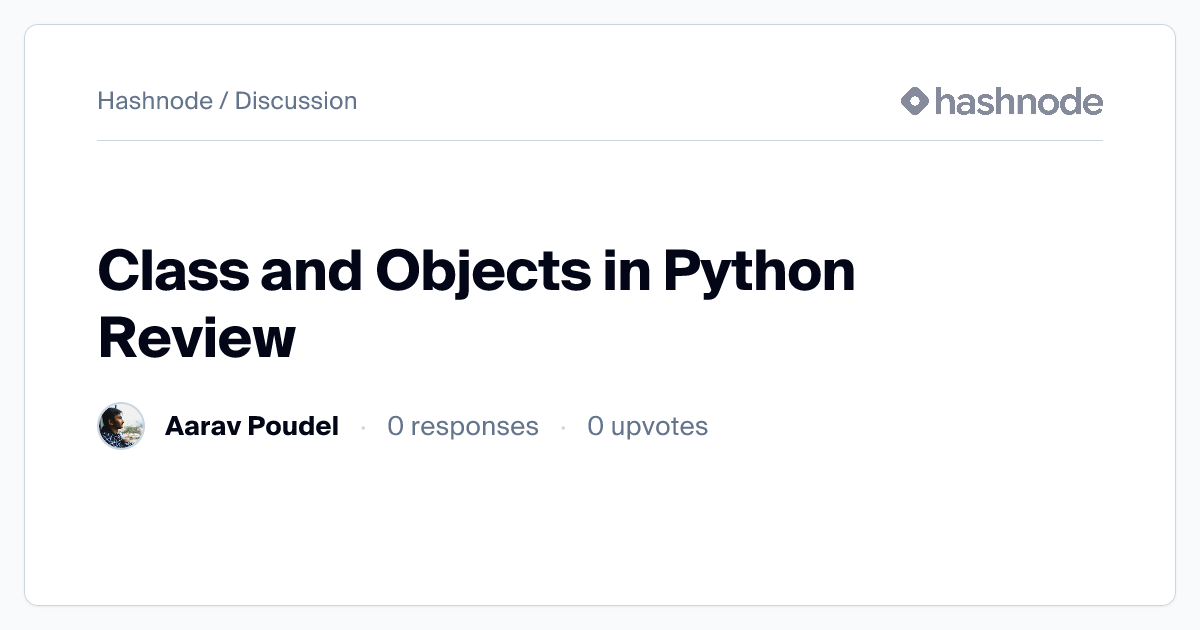Click the word Review in the title
The width and height of the screenshot is (1200, 630).
(196, 337)
